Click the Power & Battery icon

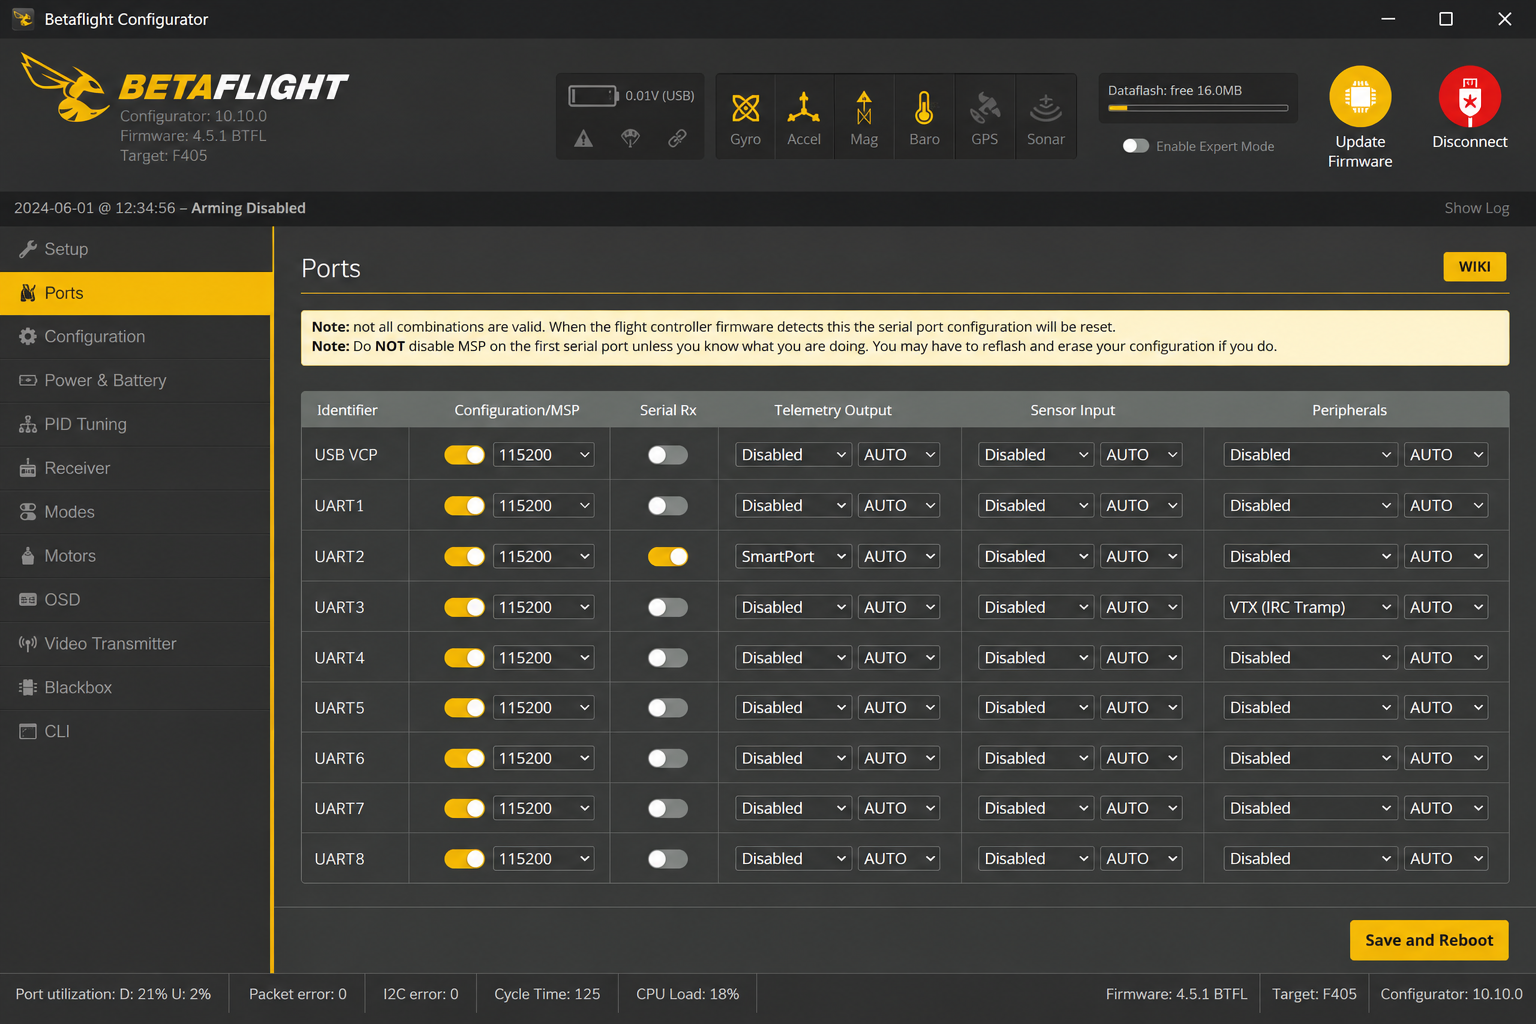28,381
